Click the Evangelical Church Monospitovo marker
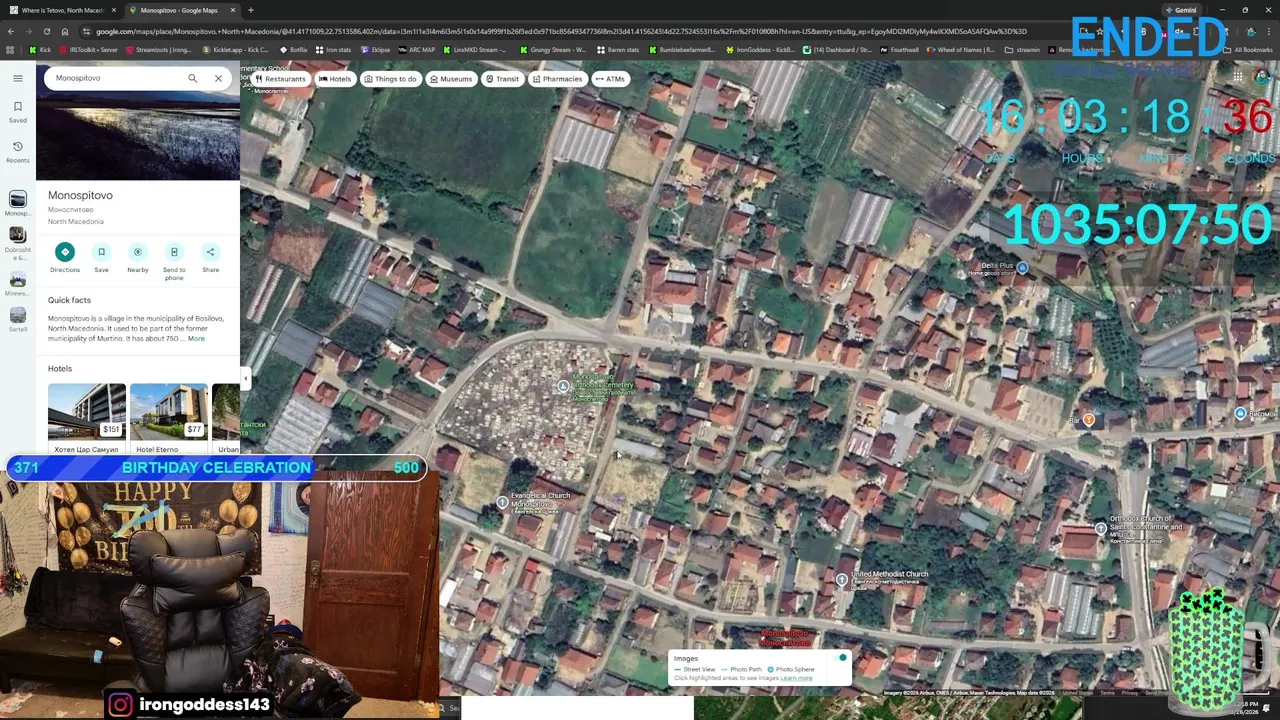1280x720 pixels. click(x=502, y=503)
